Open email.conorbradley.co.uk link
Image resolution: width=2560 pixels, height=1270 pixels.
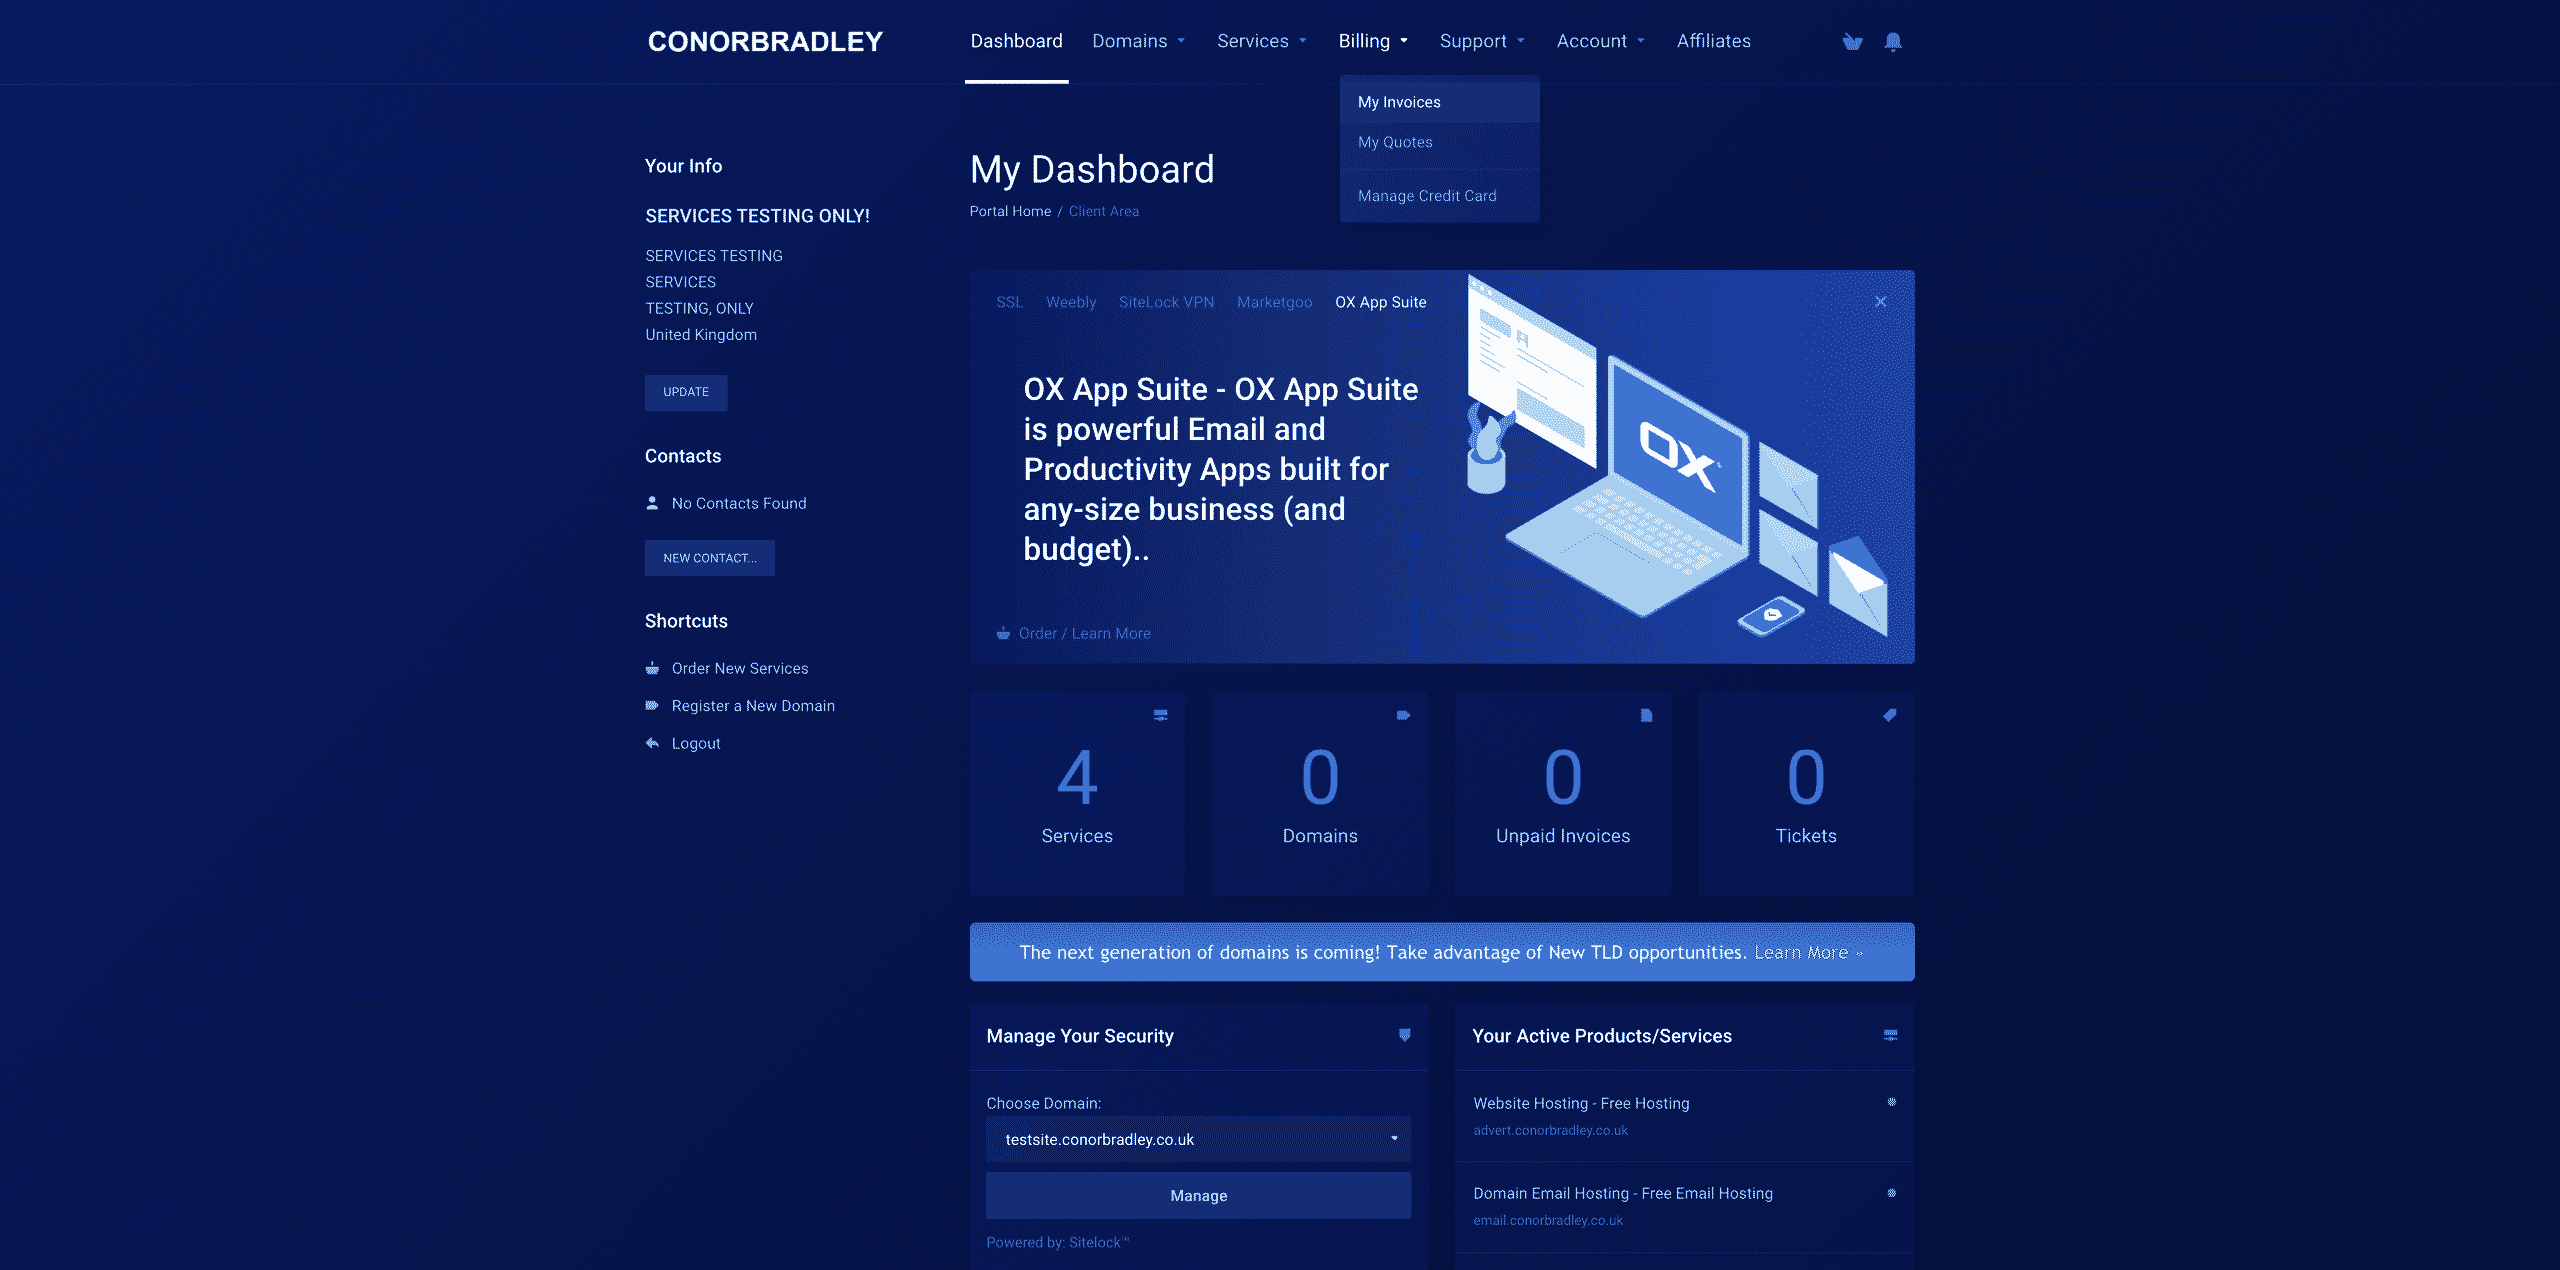[1548, 1220]
